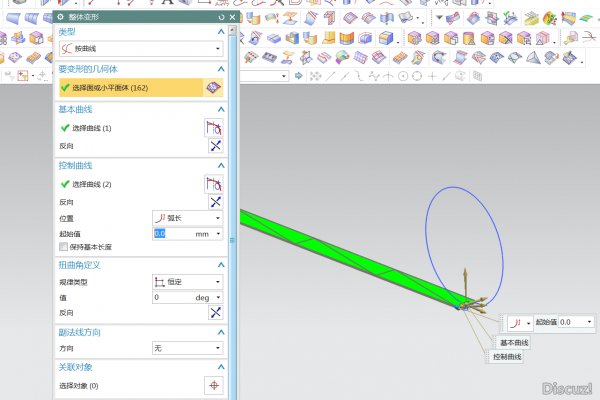Click the reset arrow icon in dialog title bar
600x400 pixels.
[221, 17]
